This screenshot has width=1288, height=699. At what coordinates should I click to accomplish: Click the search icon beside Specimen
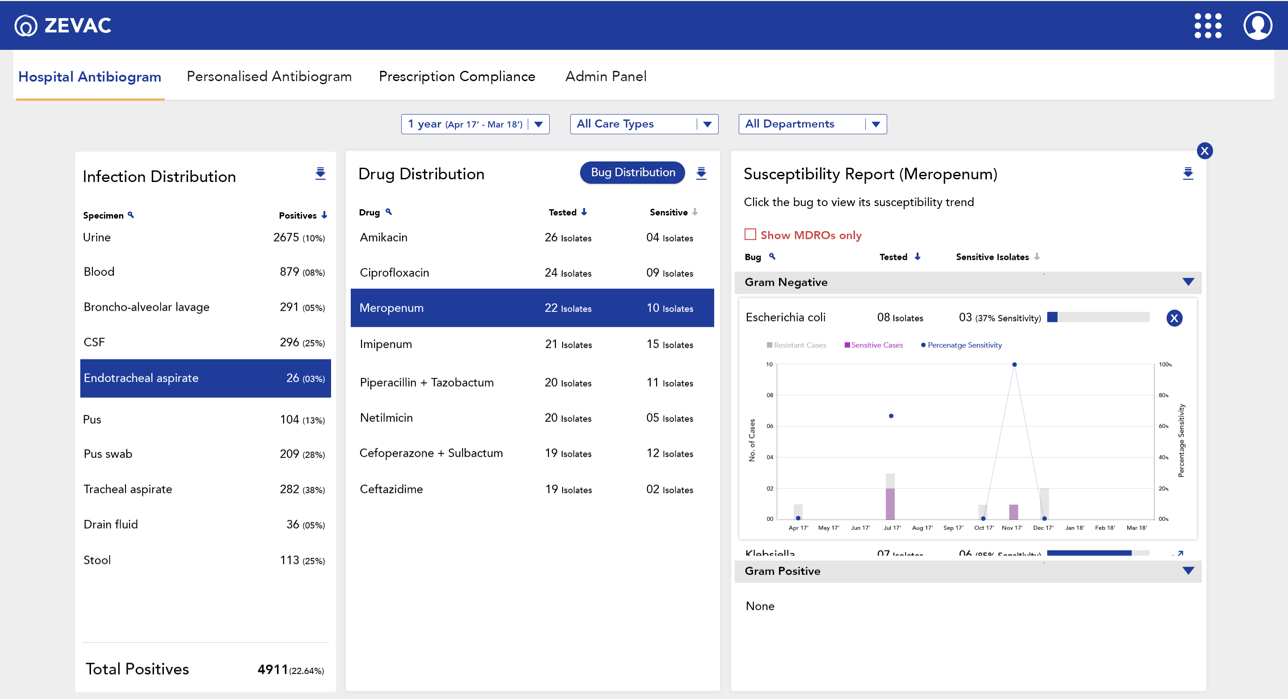(131, 215)
